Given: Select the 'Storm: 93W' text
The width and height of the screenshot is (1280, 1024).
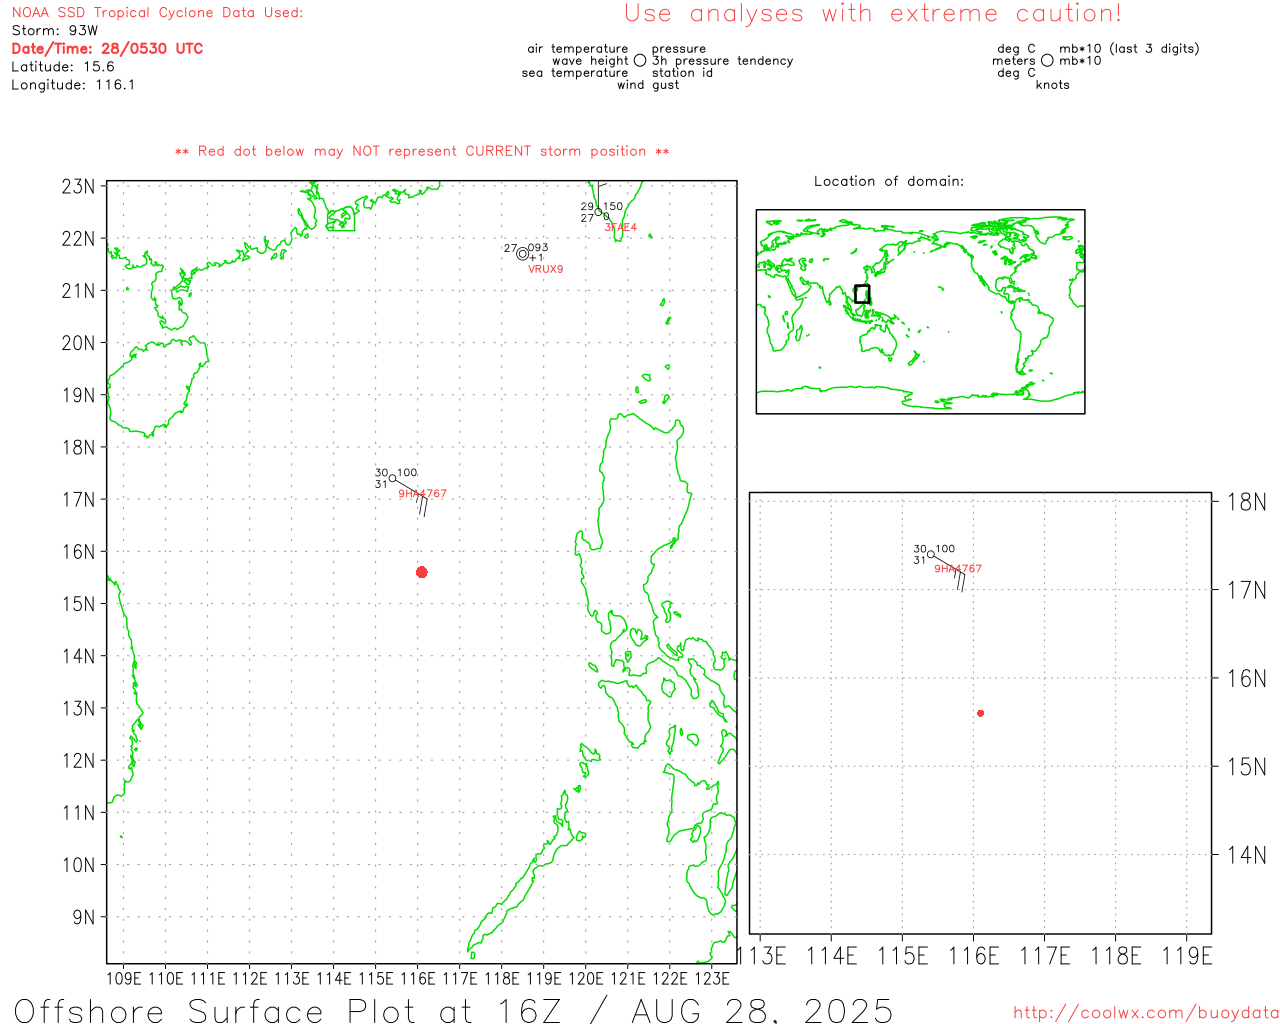Looking at the screenshot, I should pyautogui.click(x=55, y=31).
